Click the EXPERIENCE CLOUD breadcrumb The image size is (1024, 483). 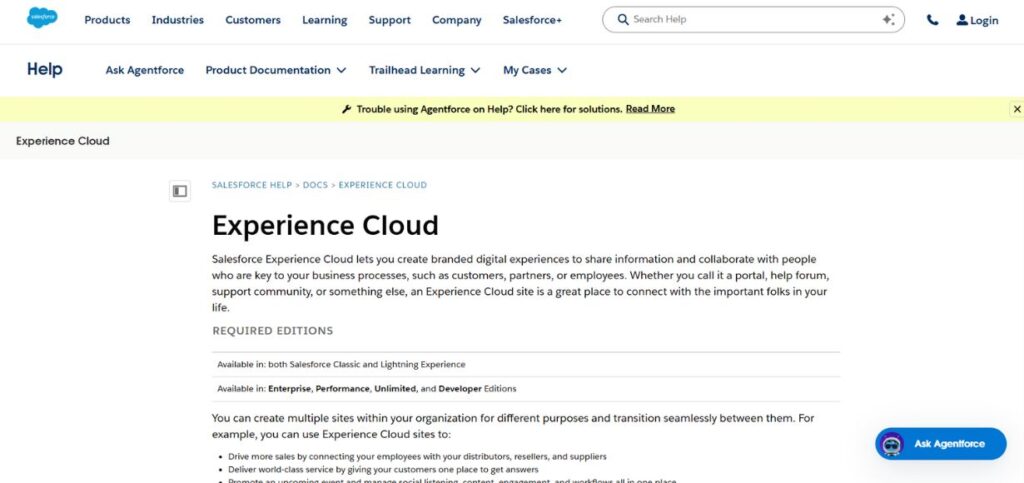(382, 185)
